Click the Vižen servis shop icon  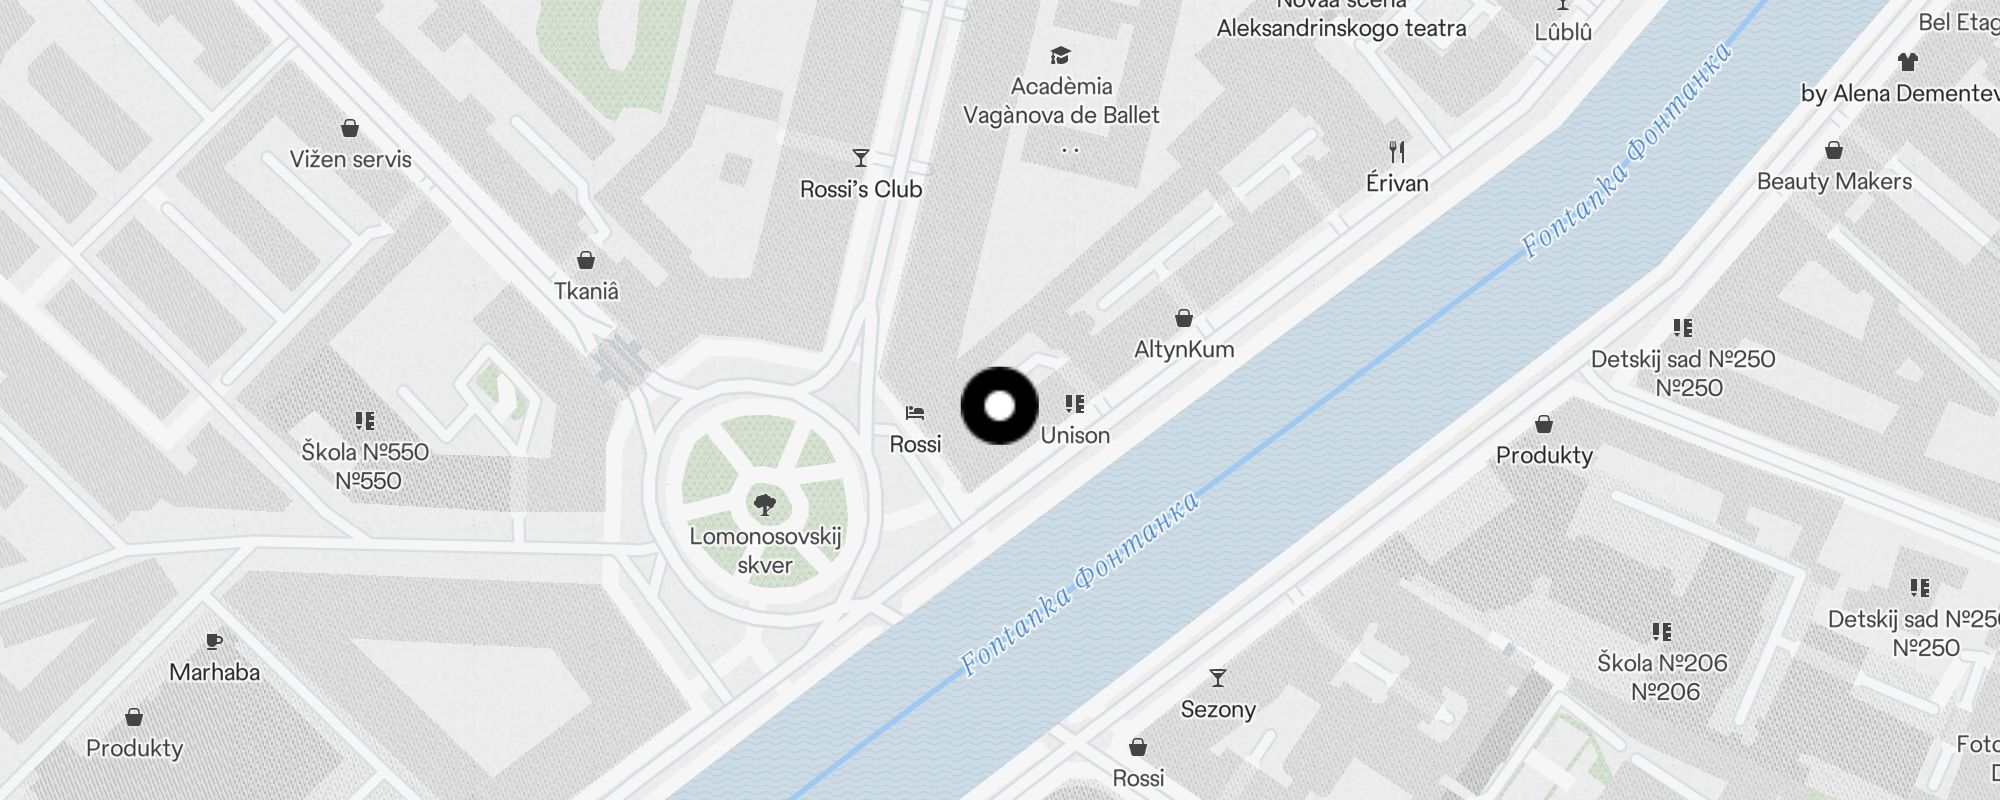[350, 128]
